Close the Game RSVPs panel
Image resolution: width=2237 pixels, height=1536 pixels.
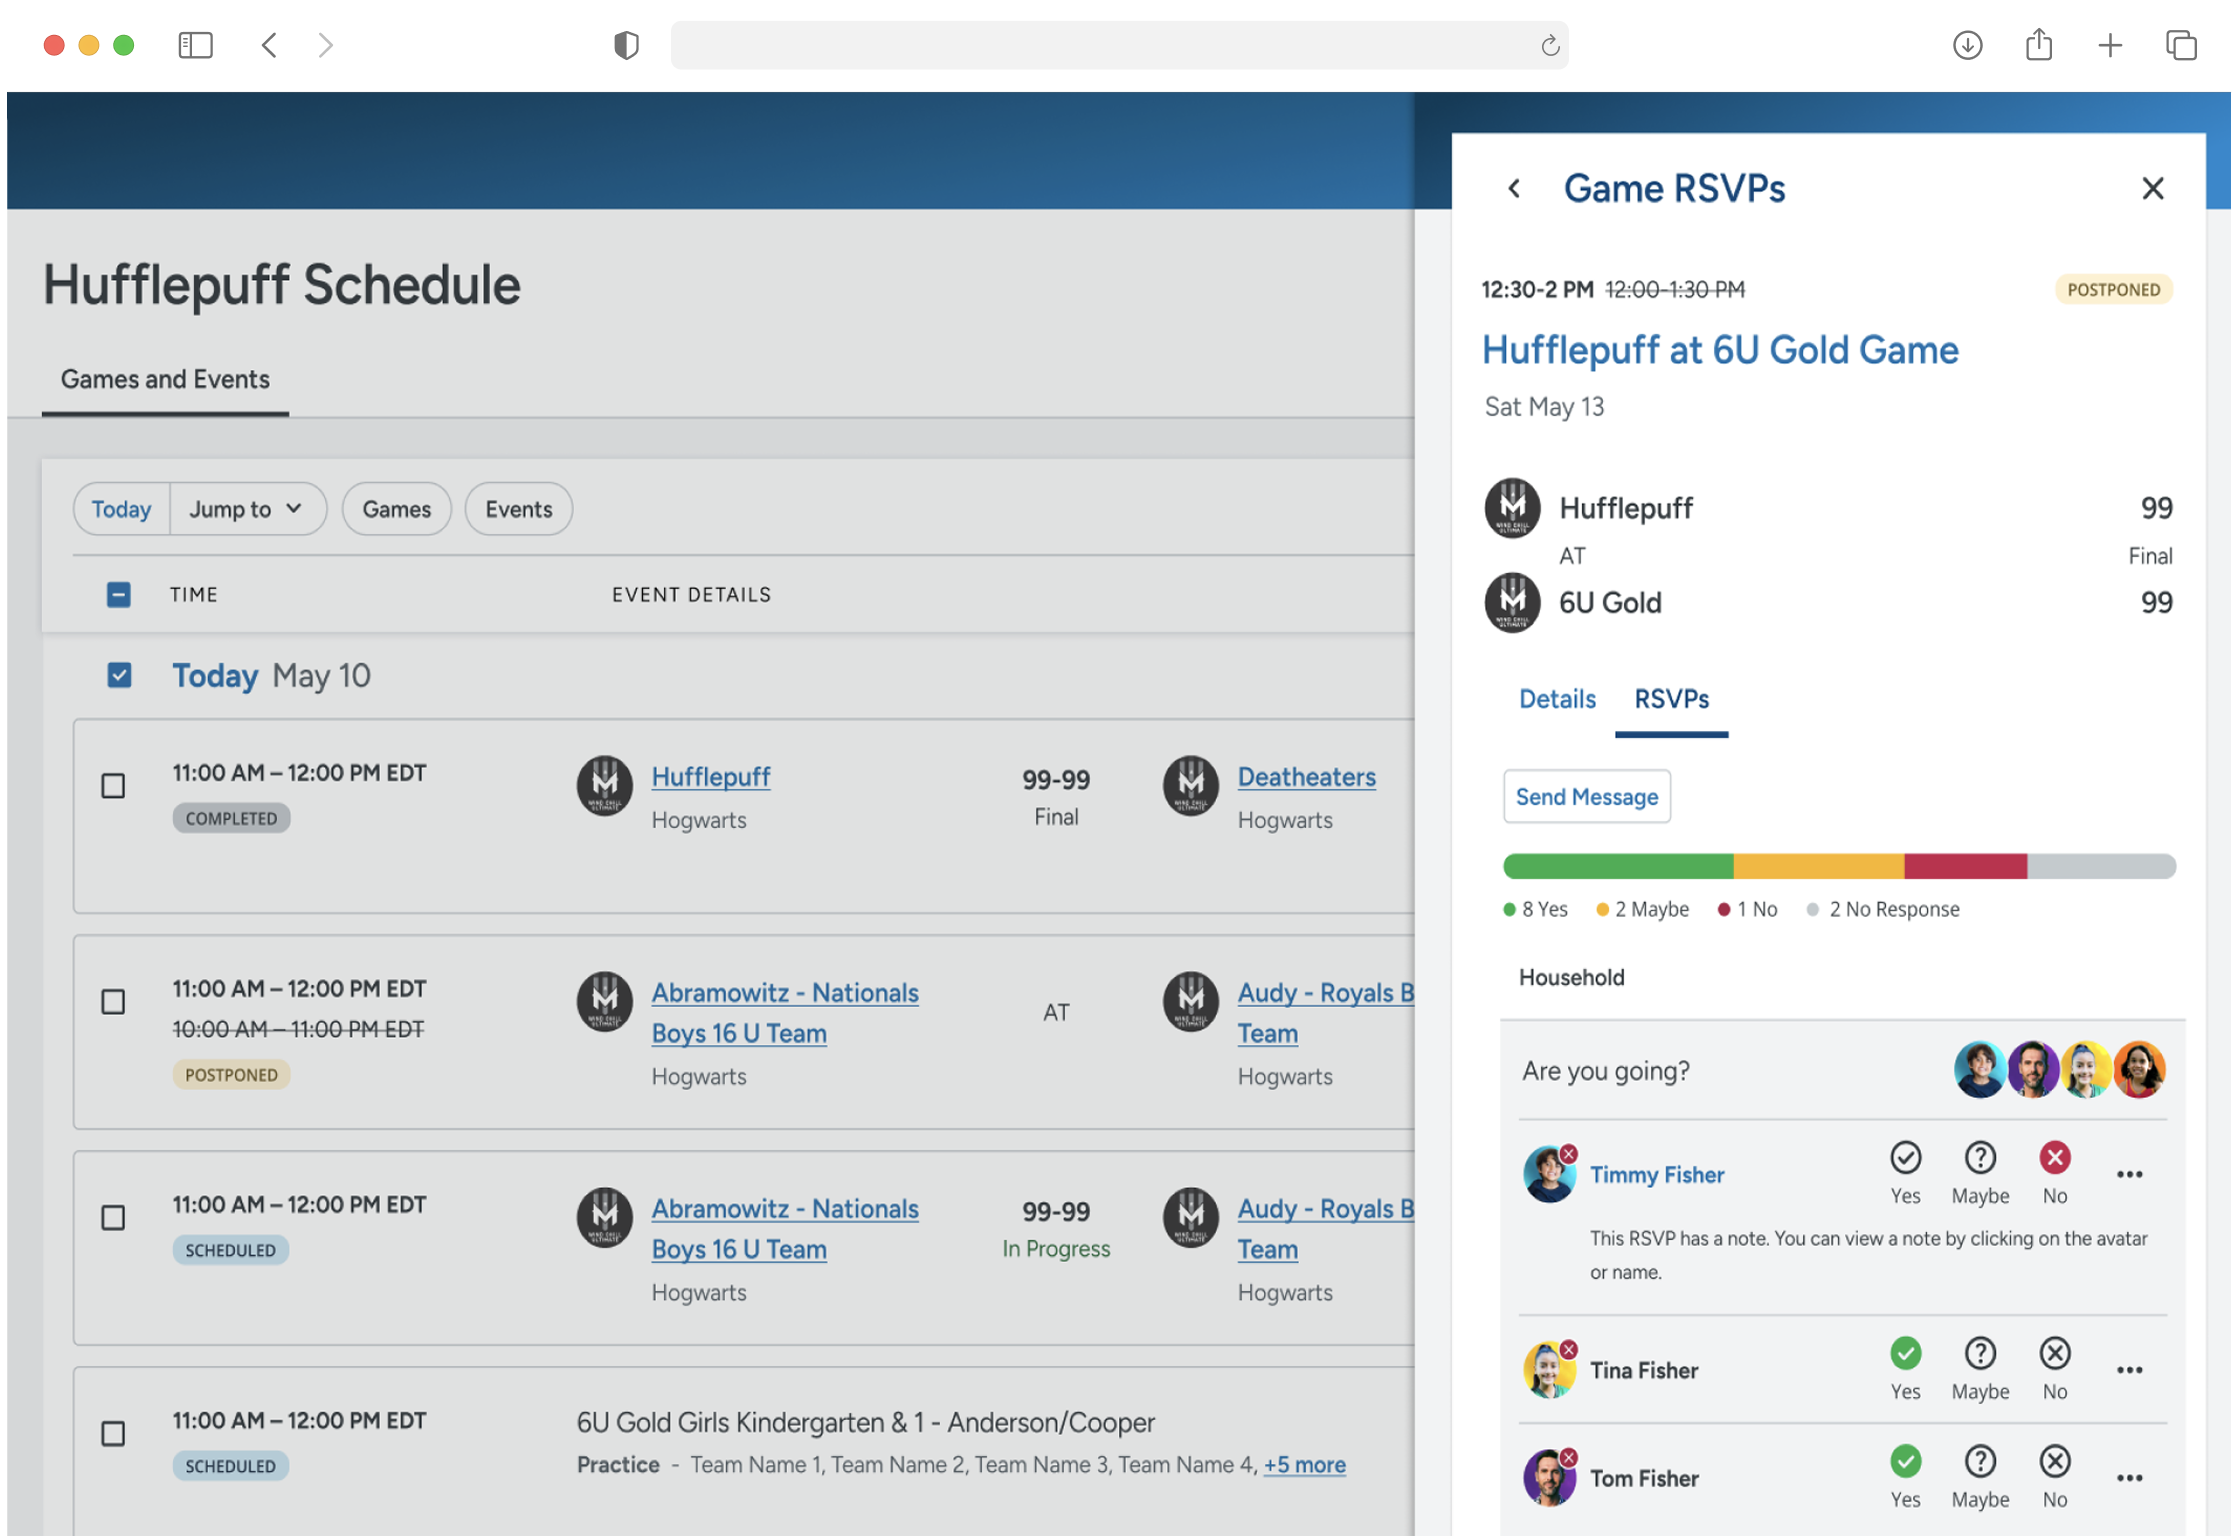point(2152,189)
